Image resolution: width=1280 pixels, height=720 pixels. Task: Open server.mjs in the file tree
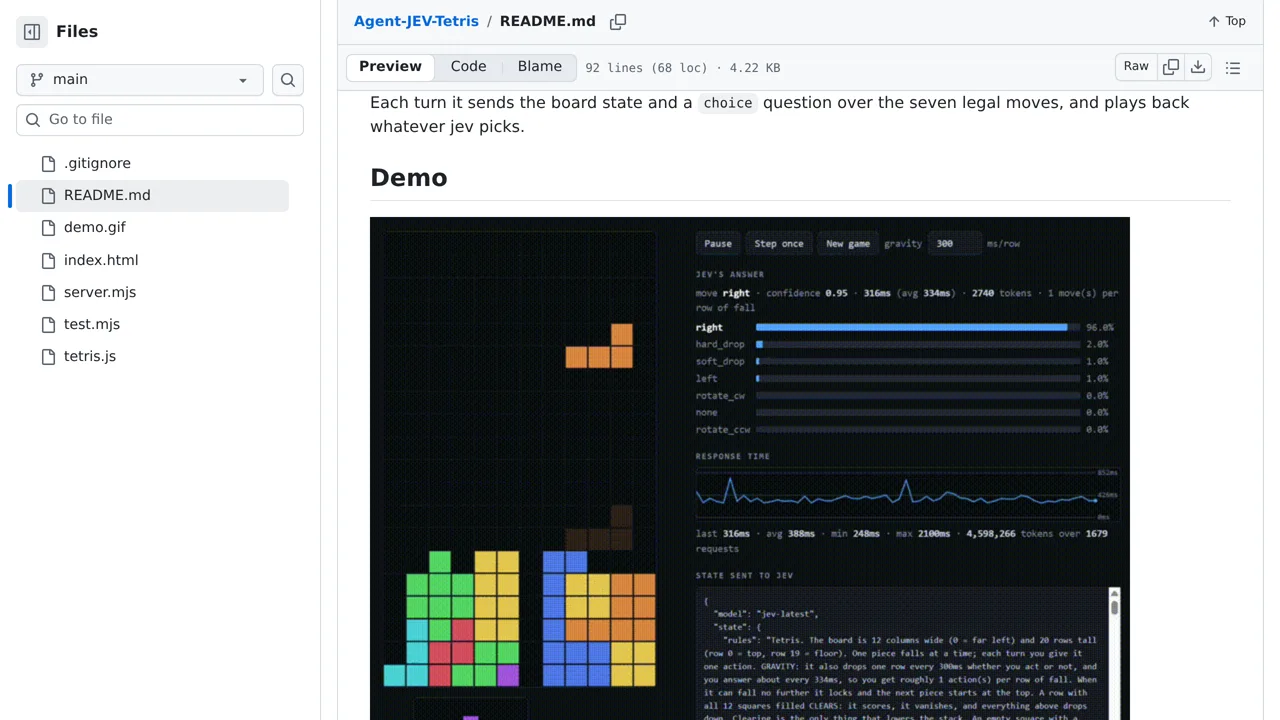point(100,292)
